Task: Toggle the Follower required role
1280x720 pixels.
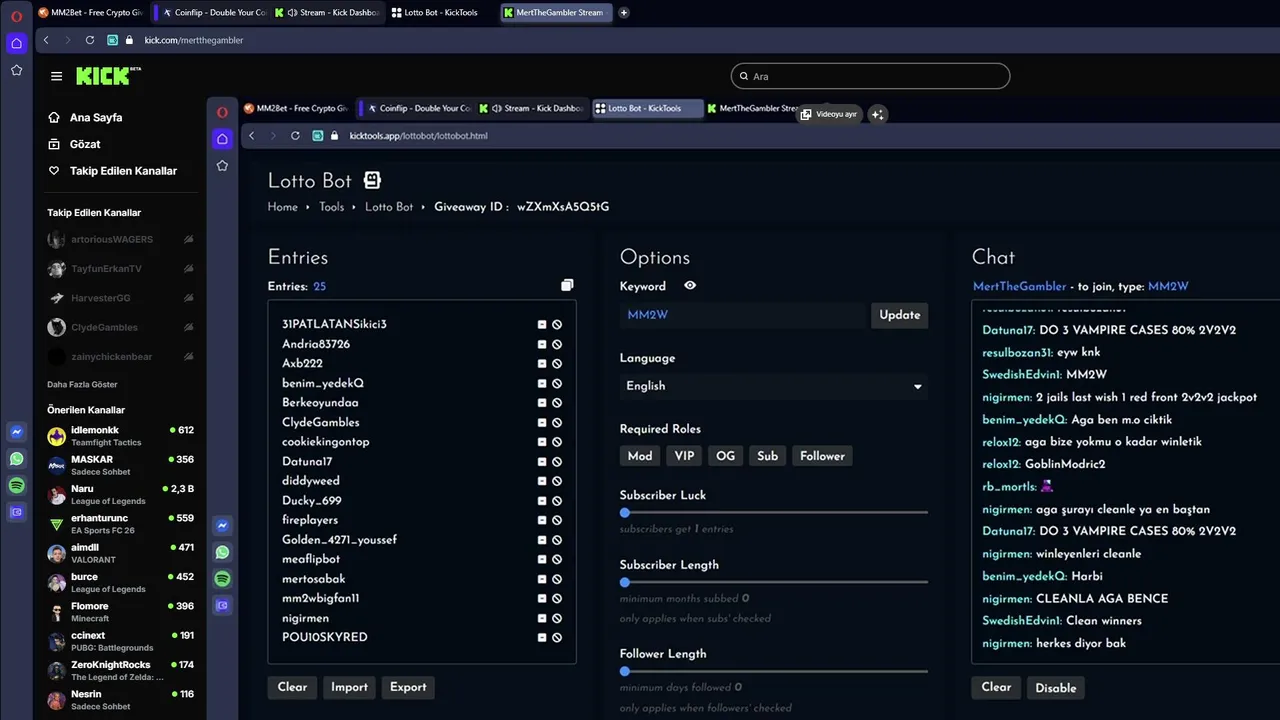Action: tap(822, 456)
